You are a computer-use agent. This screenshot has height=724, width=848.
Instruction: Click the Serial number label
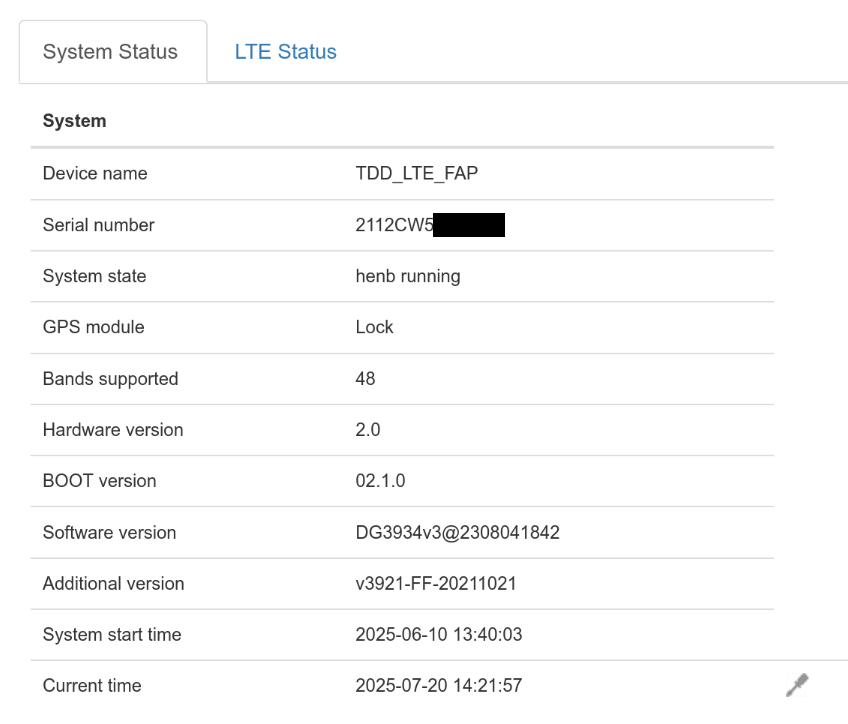point(98,225)
